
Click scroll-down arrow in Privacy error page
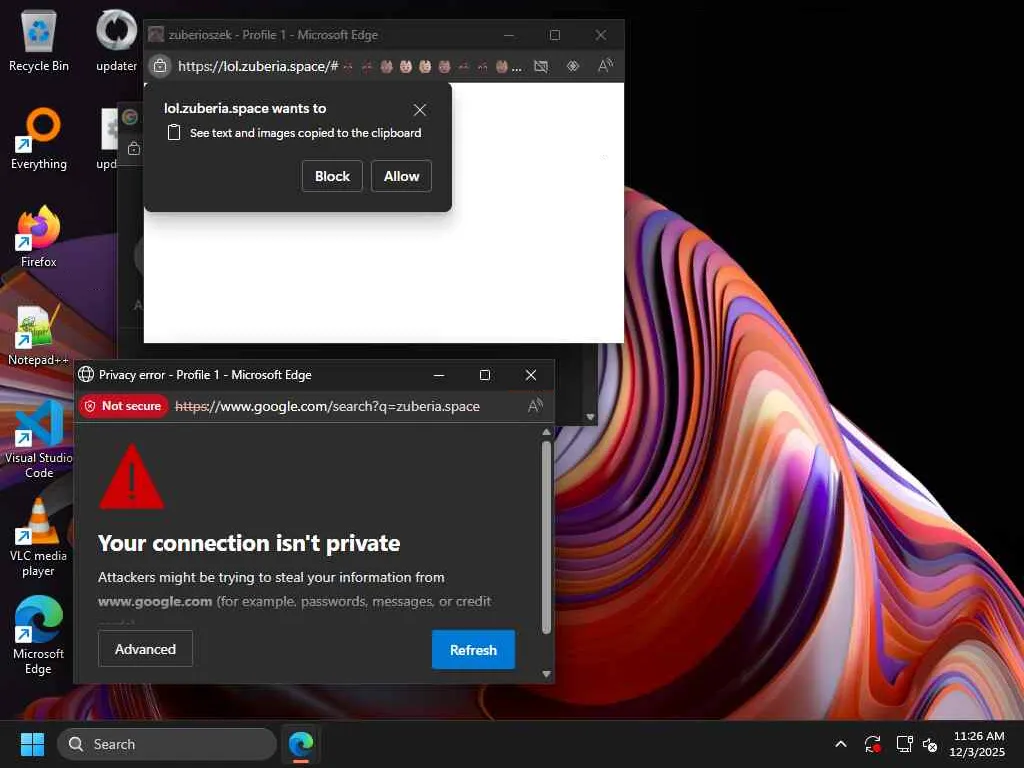[547, 674]
